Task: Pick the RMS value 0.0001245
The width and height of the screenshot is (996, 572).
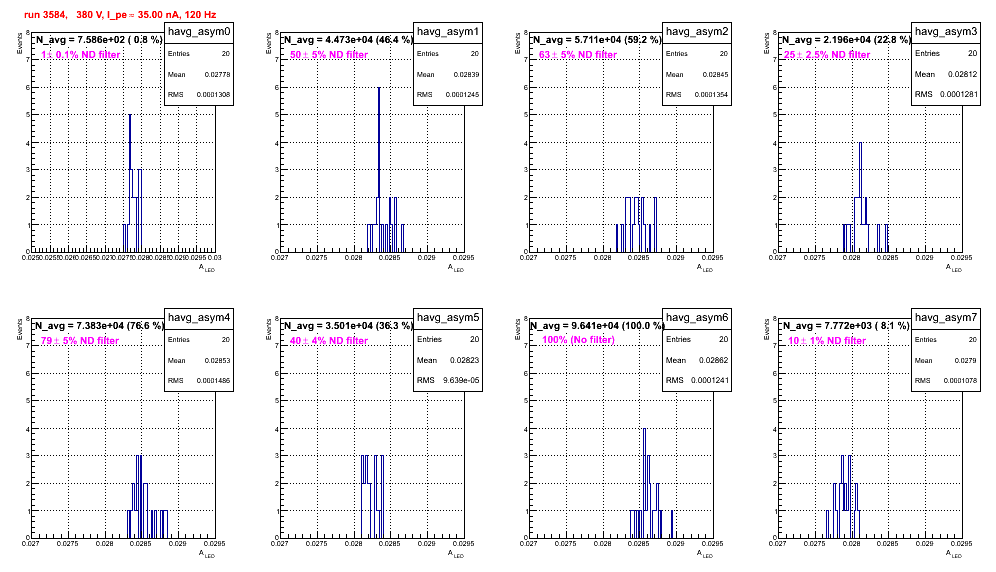Action: pos(462,95)
